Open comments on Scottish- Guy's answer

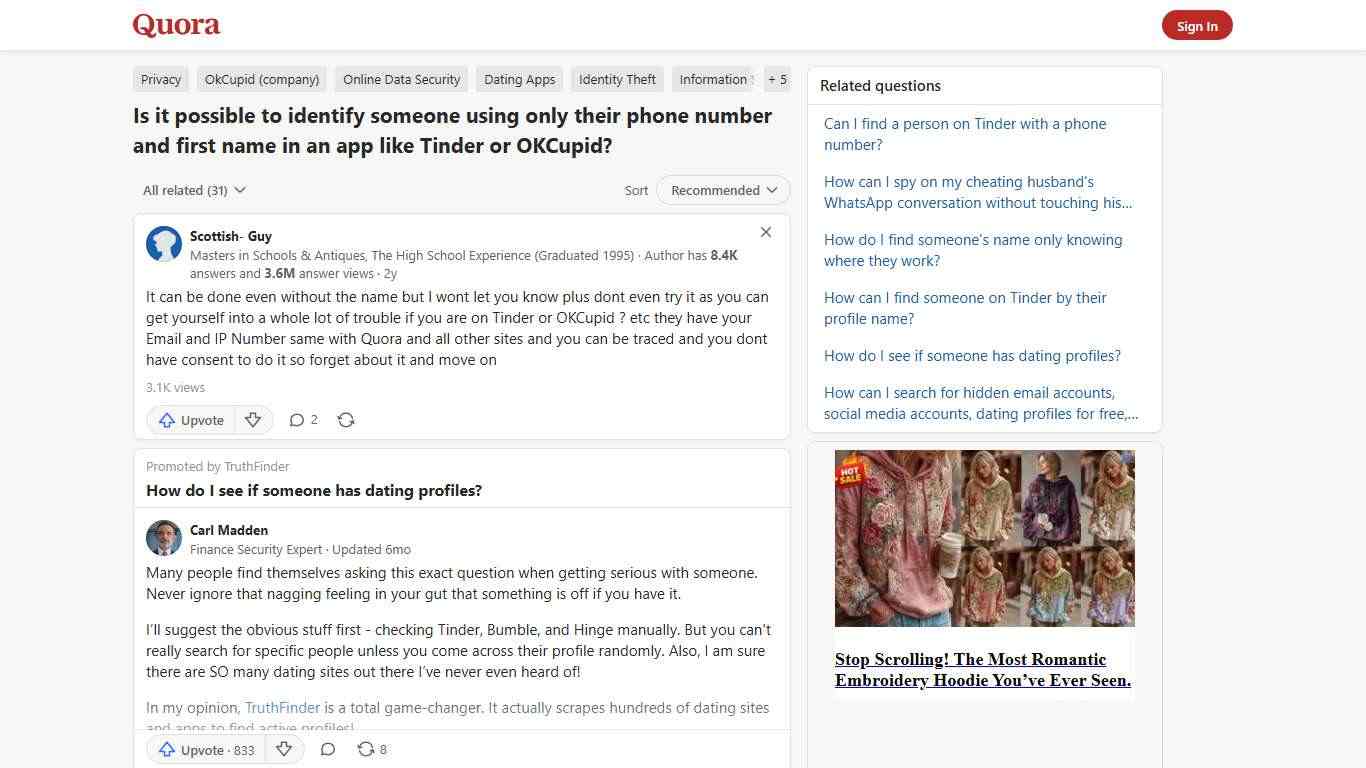pos(297,420)
